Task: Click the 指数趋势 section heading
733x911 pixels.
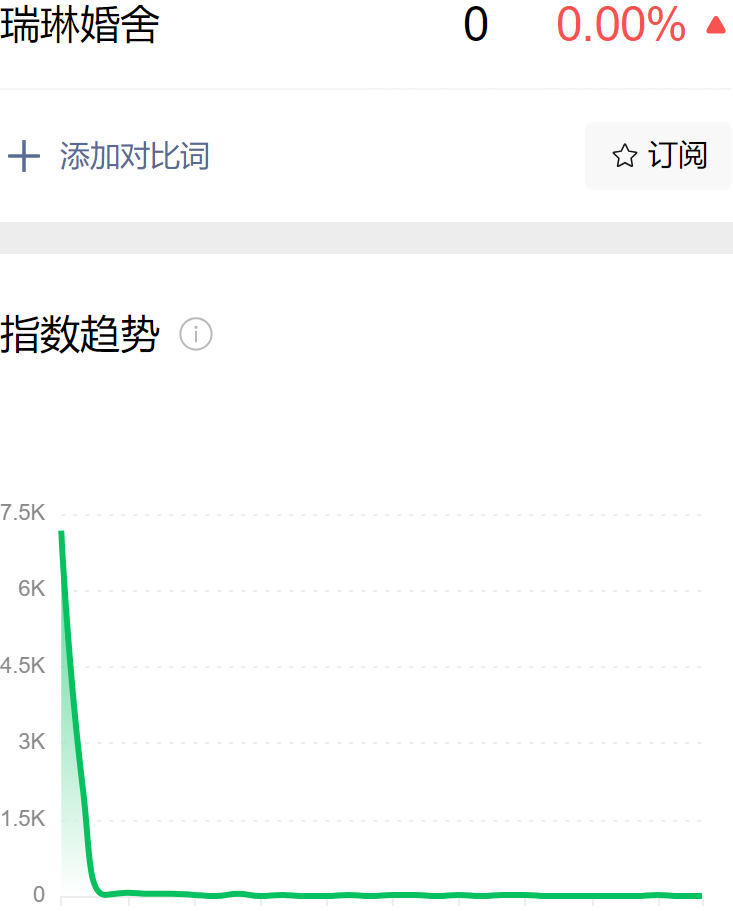Action: pos(80,334)
